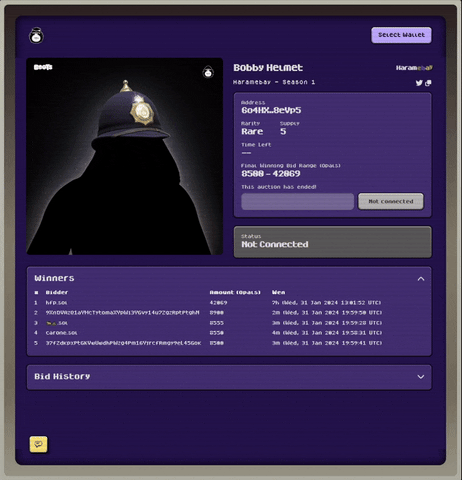The width and height of the screenshot is (462, 480).
Task: Open the Bid History section header
Action: [x=229, y=377]
